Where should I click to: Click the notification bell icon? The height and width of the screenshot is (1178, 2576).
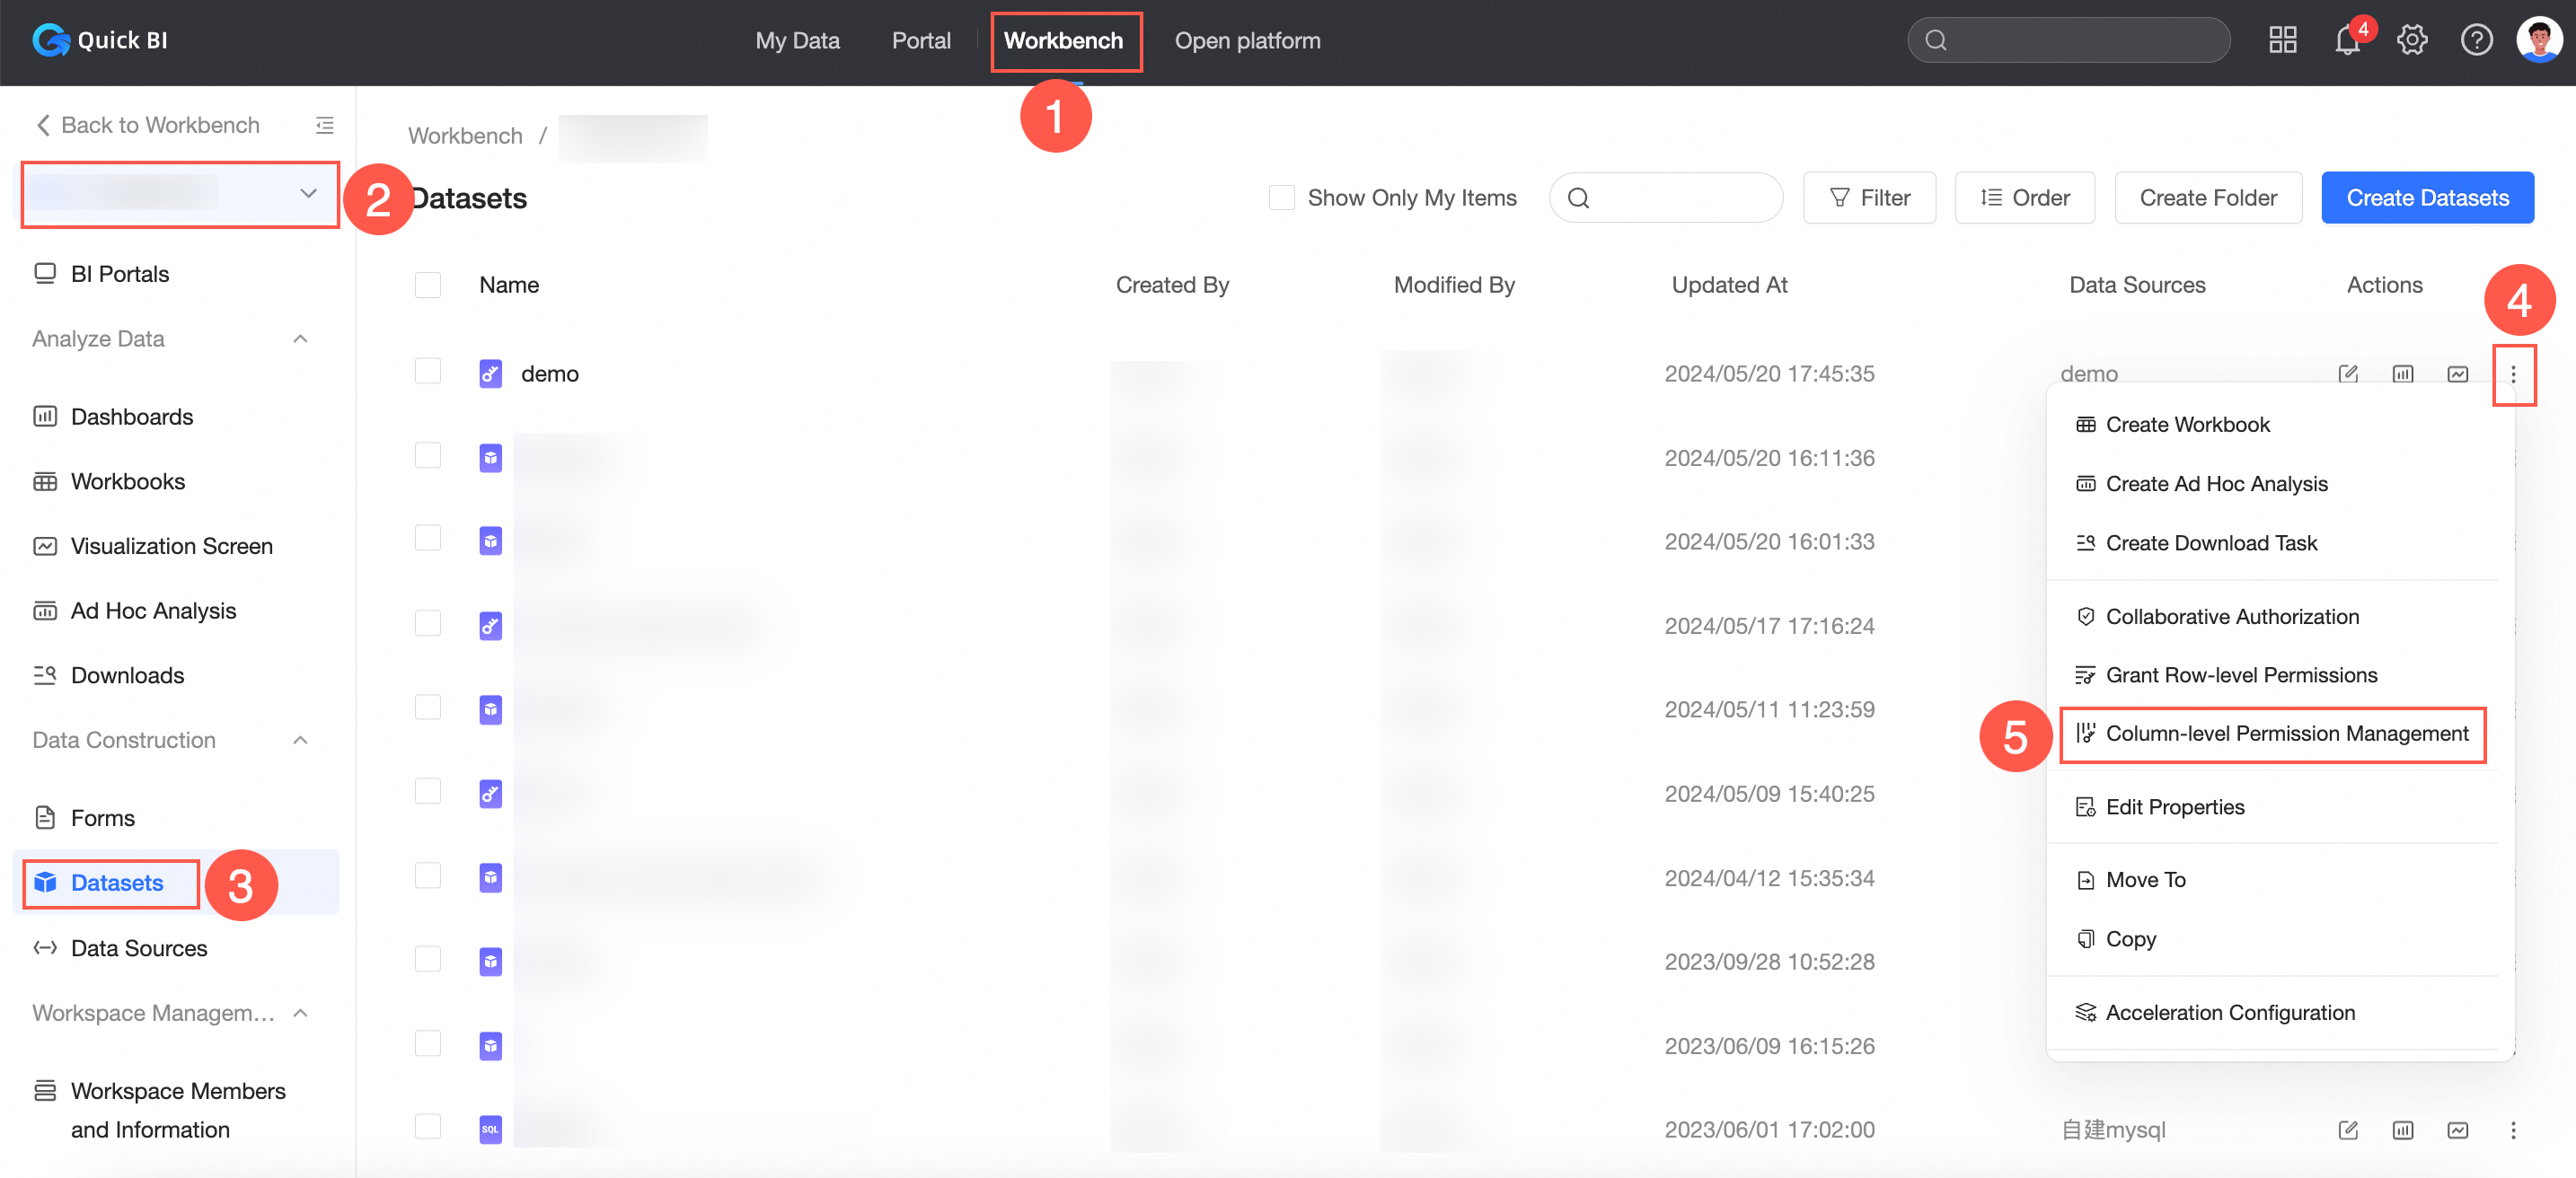pyautogui.click(x=2346, y=41)
